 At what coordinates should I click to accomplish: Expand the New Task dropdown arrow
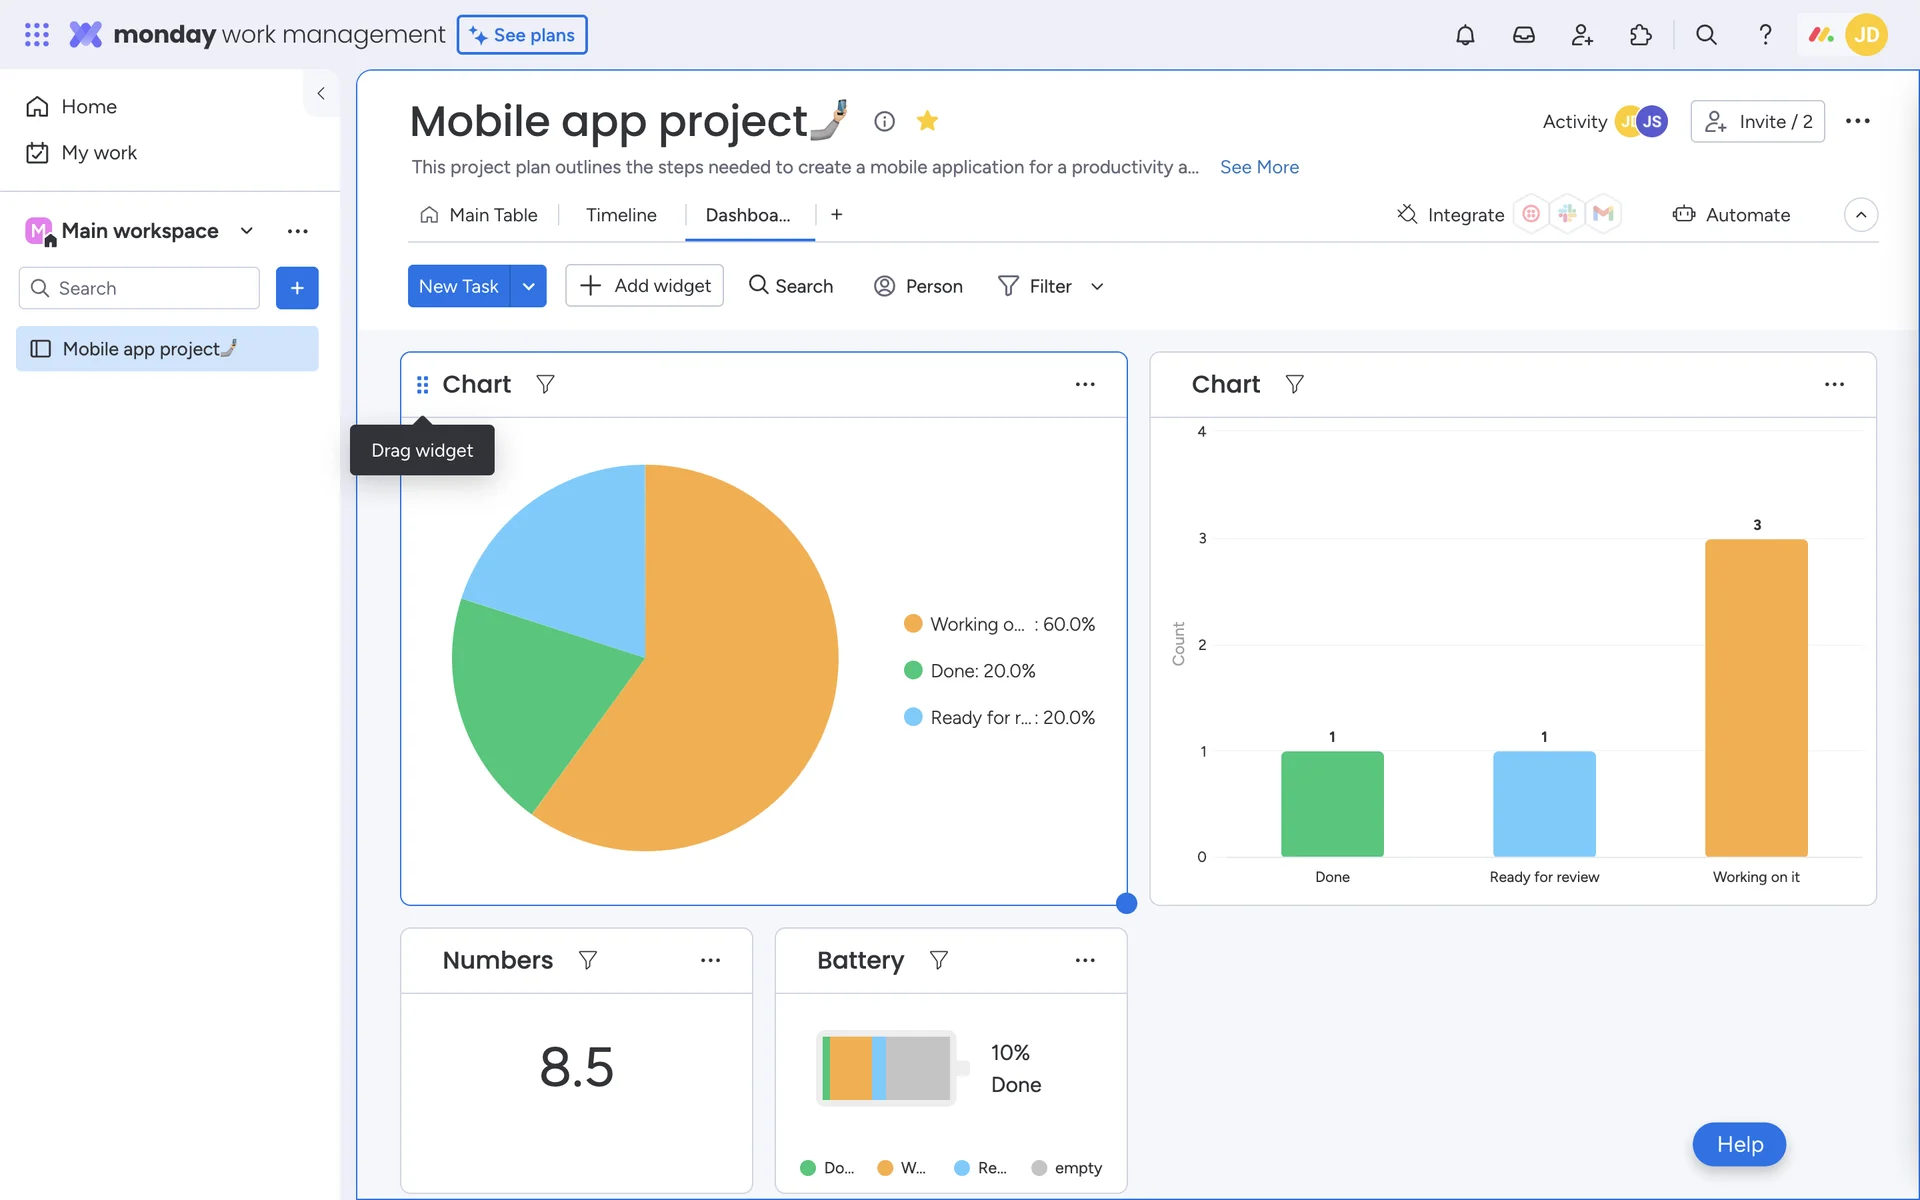(528, 286)
